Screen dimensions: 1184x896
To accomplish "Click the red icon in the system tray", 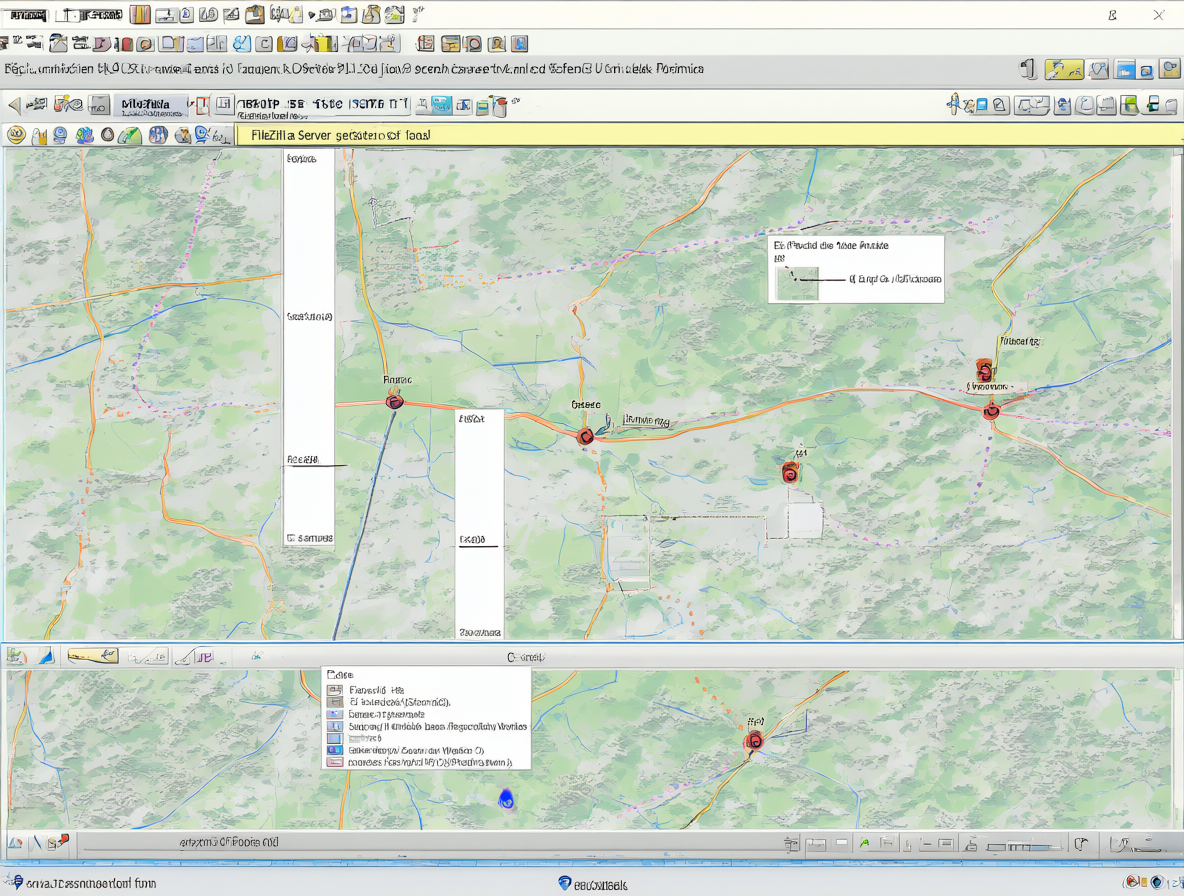I will (x=1132, y=882).
